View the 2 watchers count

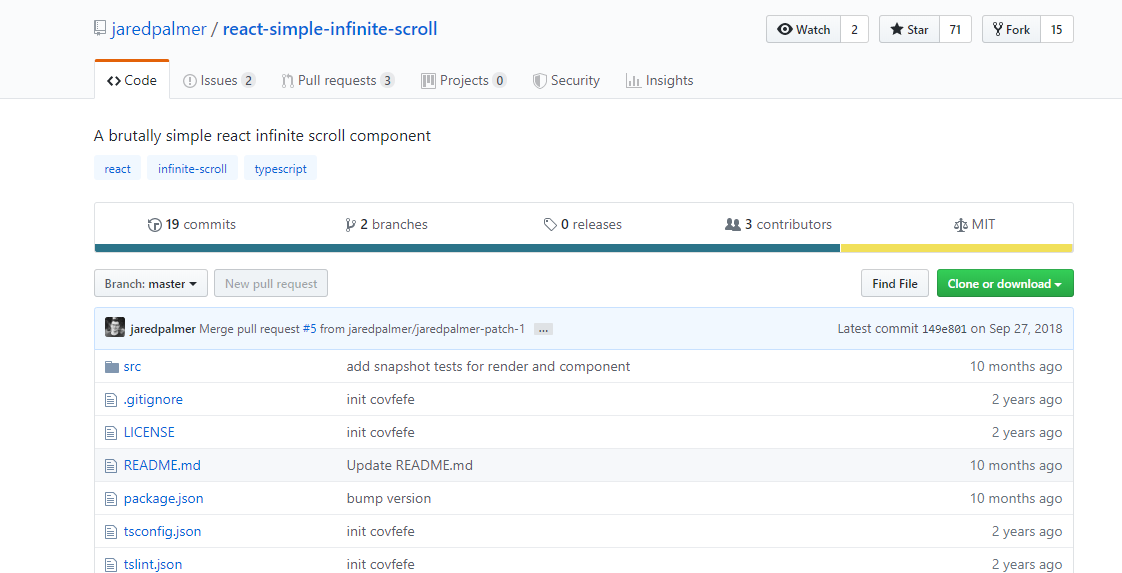854,29
